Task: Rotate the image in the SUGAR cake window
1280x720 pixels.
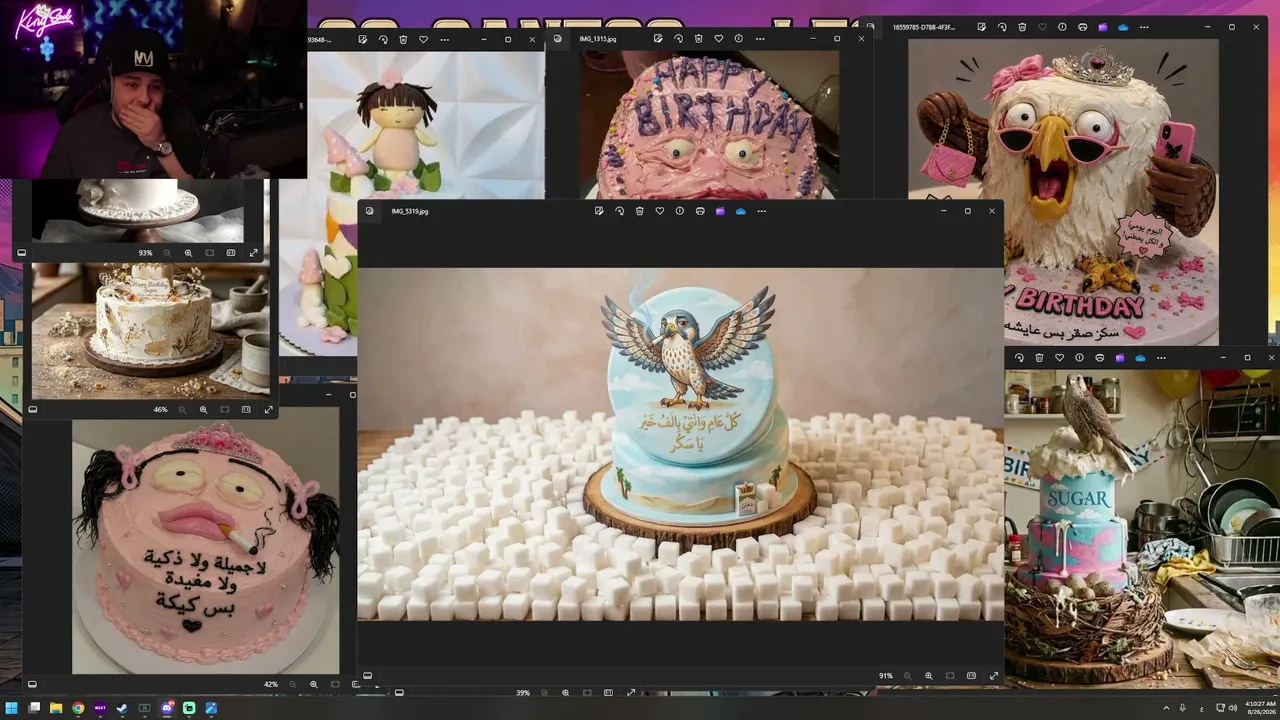Action: coord(1019,357)
